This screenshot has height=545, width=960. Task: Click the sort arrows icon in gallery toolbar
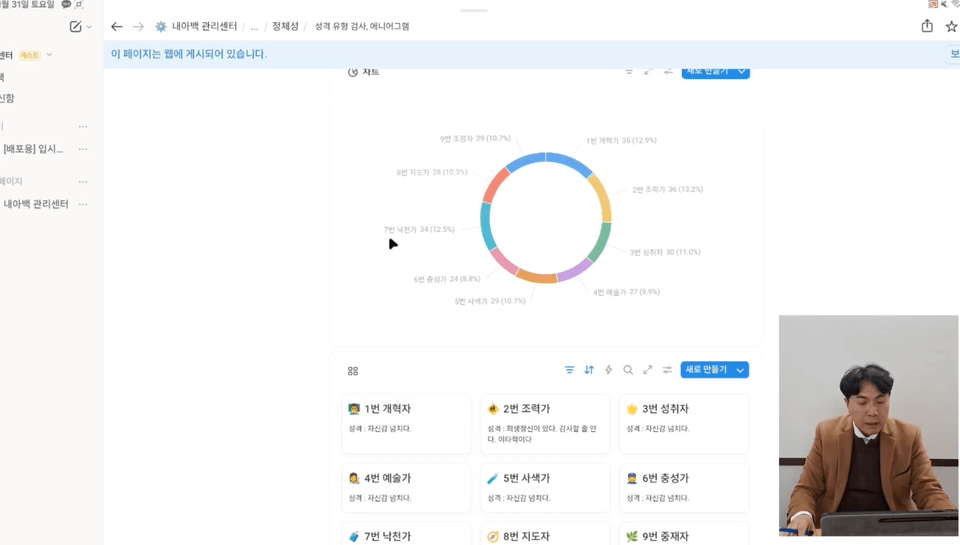(x=589, y=370)
